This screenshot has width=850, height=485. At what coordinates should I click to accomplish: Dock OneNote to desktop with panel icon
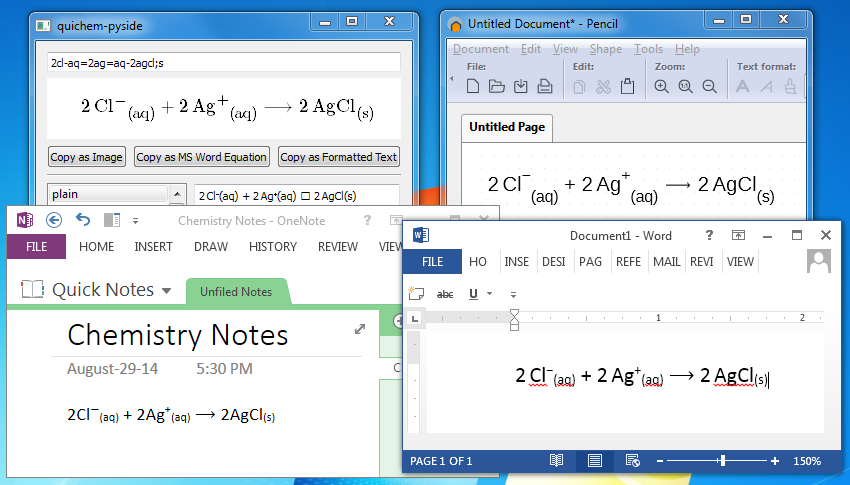point(112,220)
